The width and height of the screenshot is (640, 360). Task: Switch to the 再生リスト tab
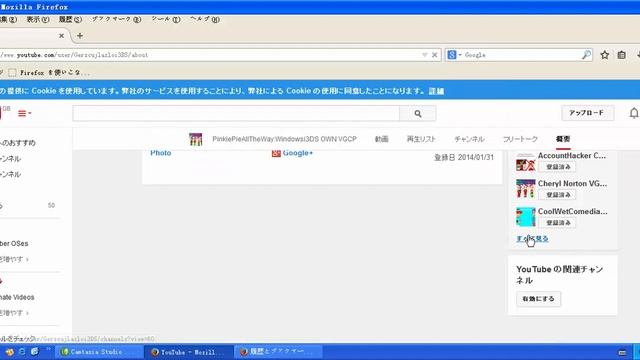tap(421, 139)
